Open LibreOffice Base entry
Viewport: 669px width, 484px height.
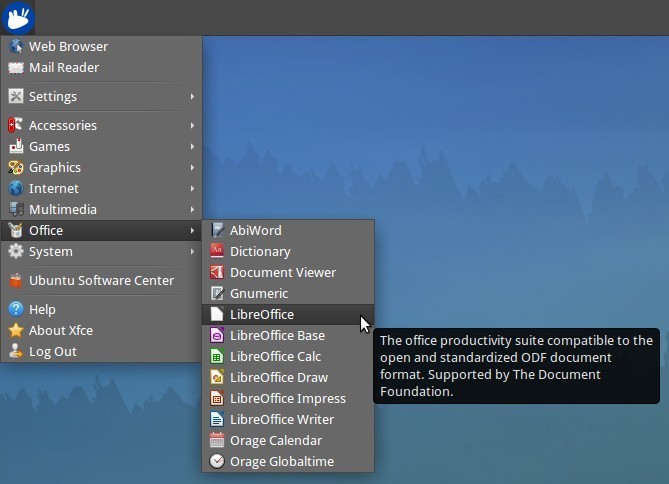(288, 335)
